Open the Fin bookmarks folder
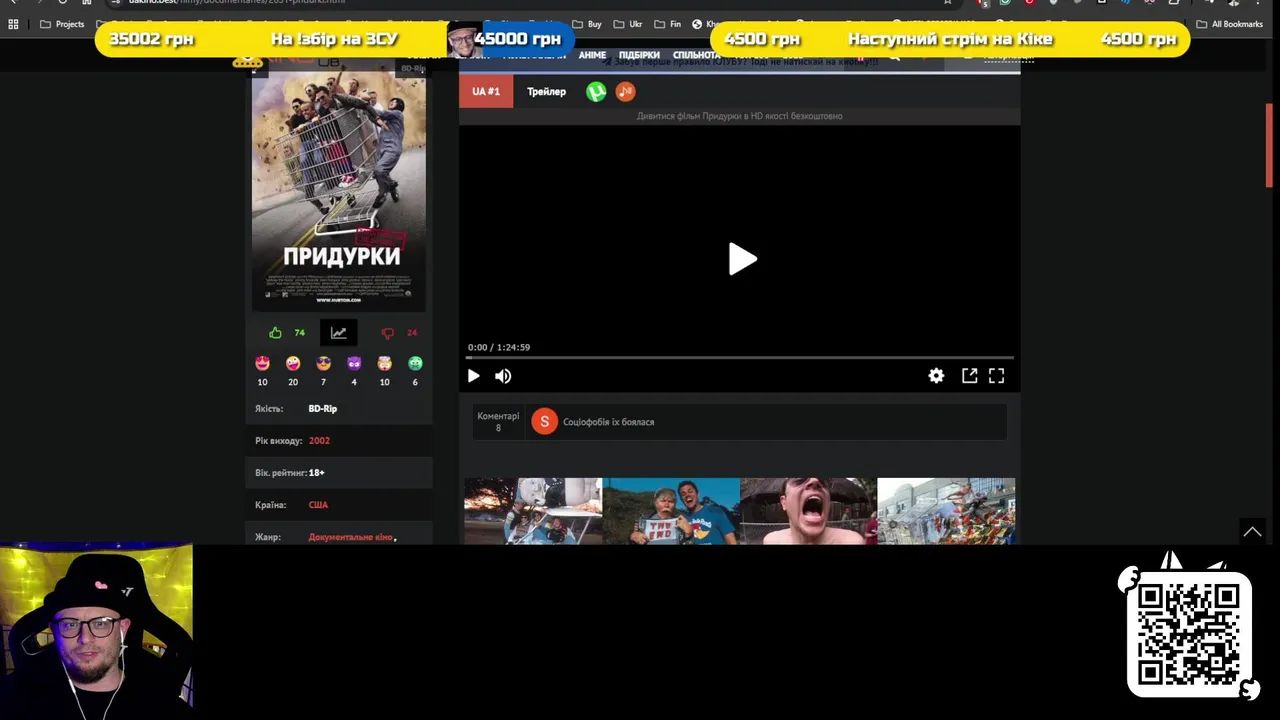 tap(668, 24)
